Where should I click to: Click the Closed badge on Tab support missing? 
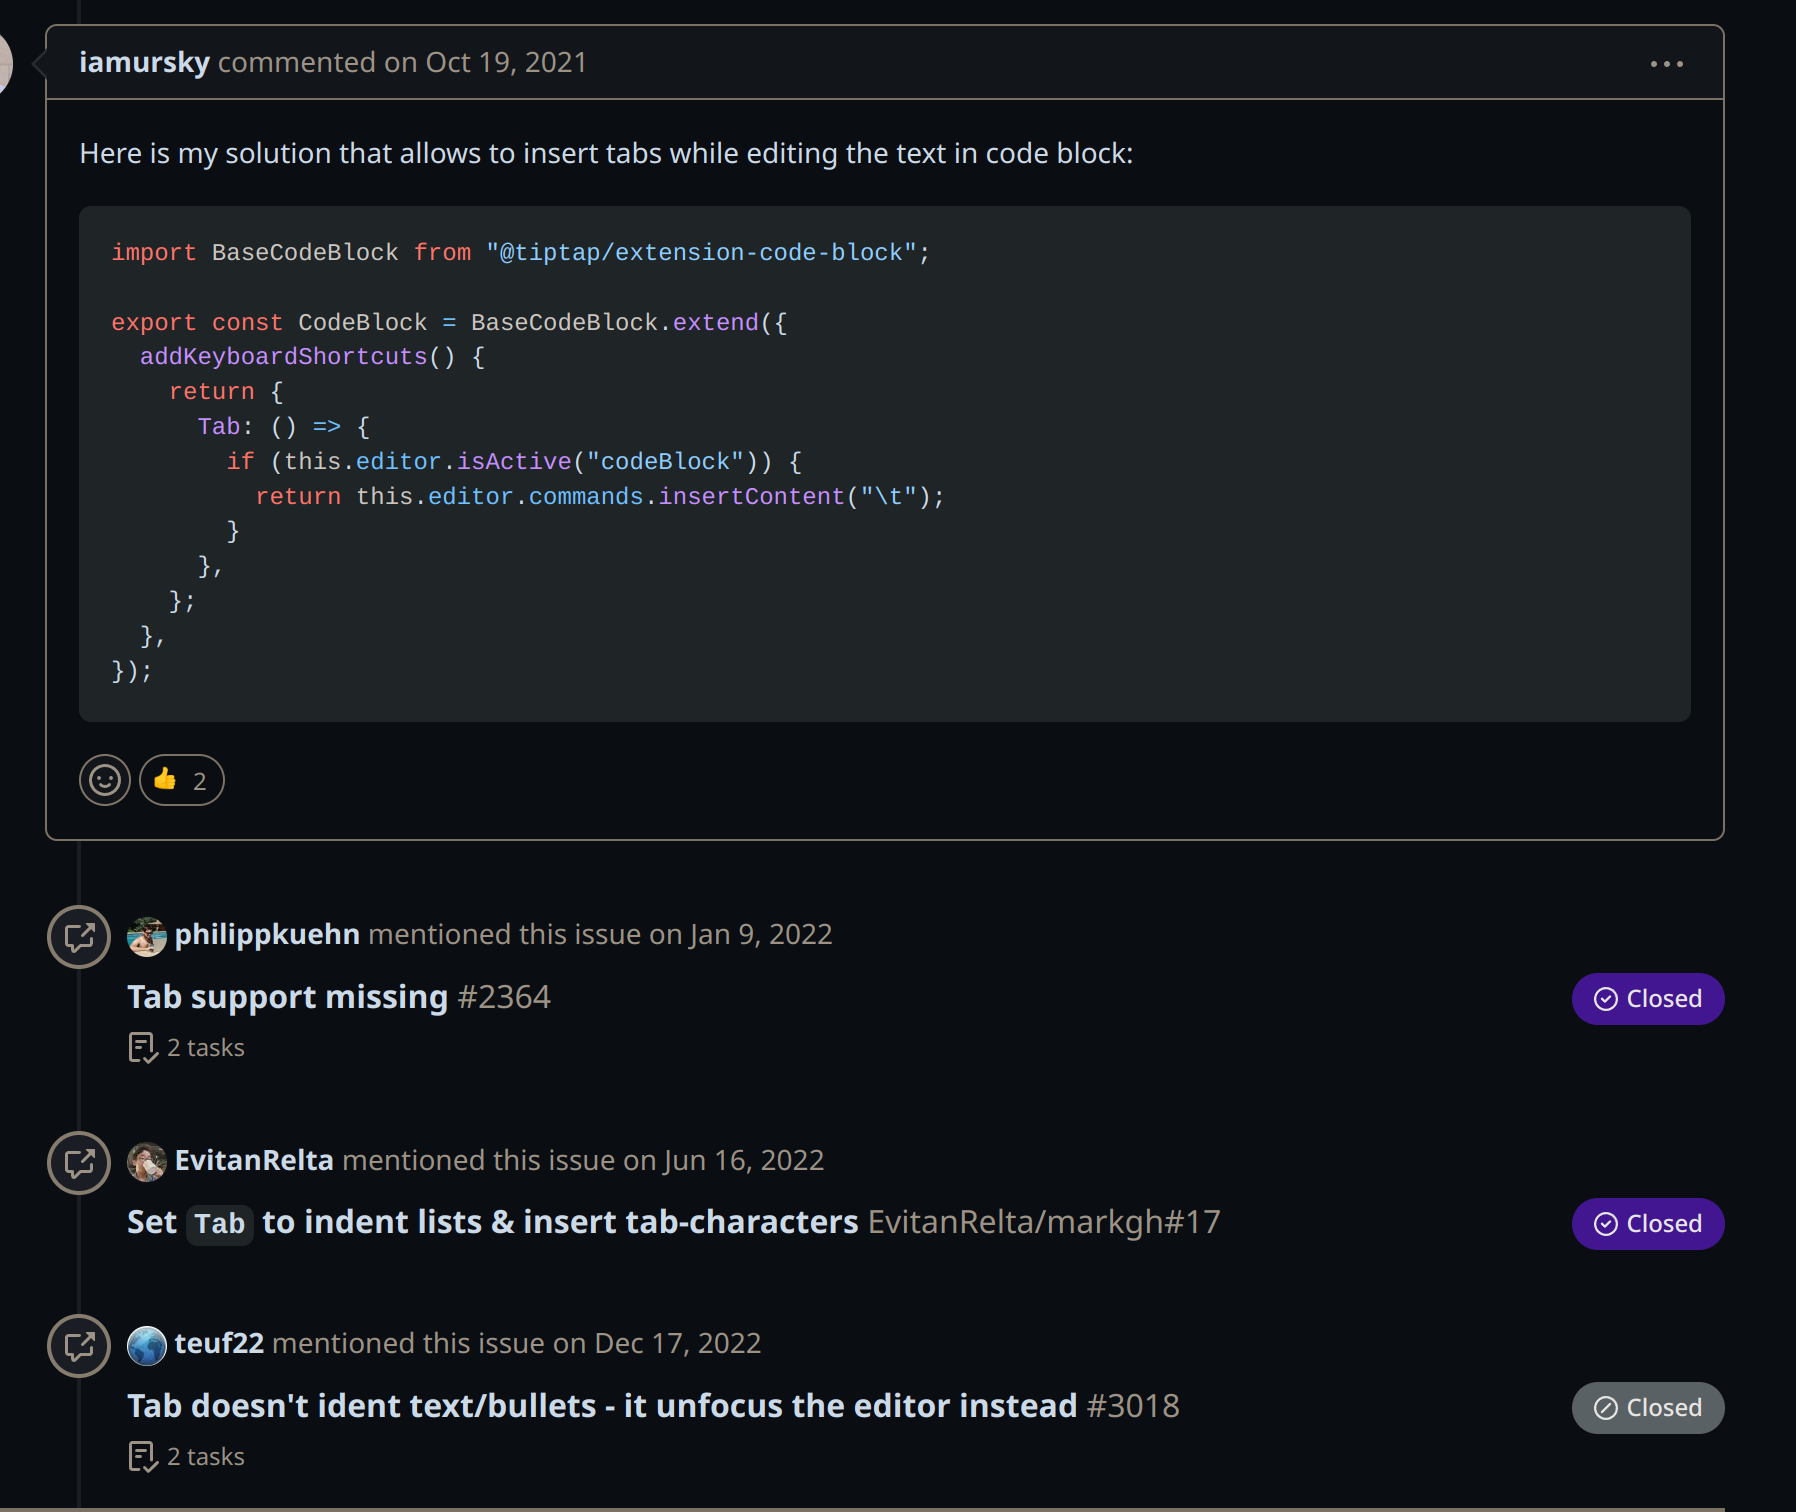tap(1647, 998)
